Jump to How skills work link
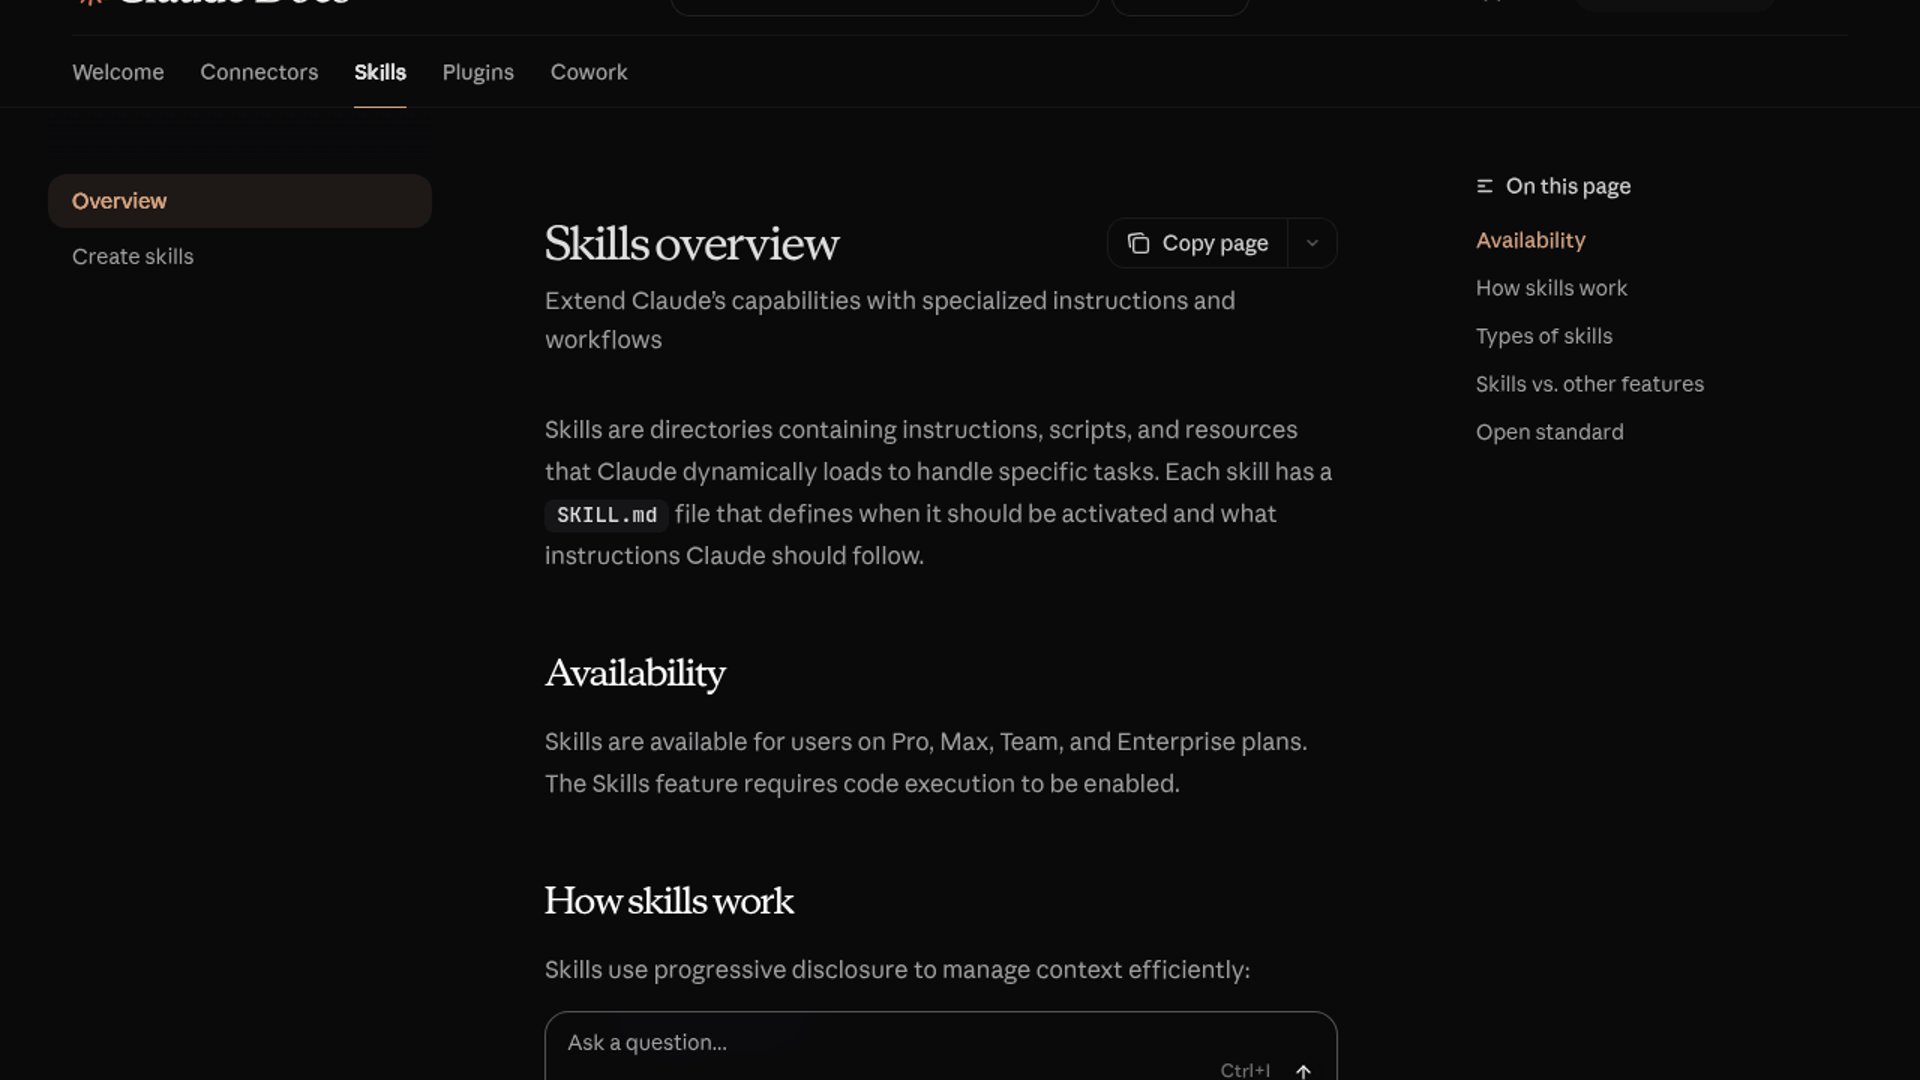1920x1080 pixels. 1551,288
